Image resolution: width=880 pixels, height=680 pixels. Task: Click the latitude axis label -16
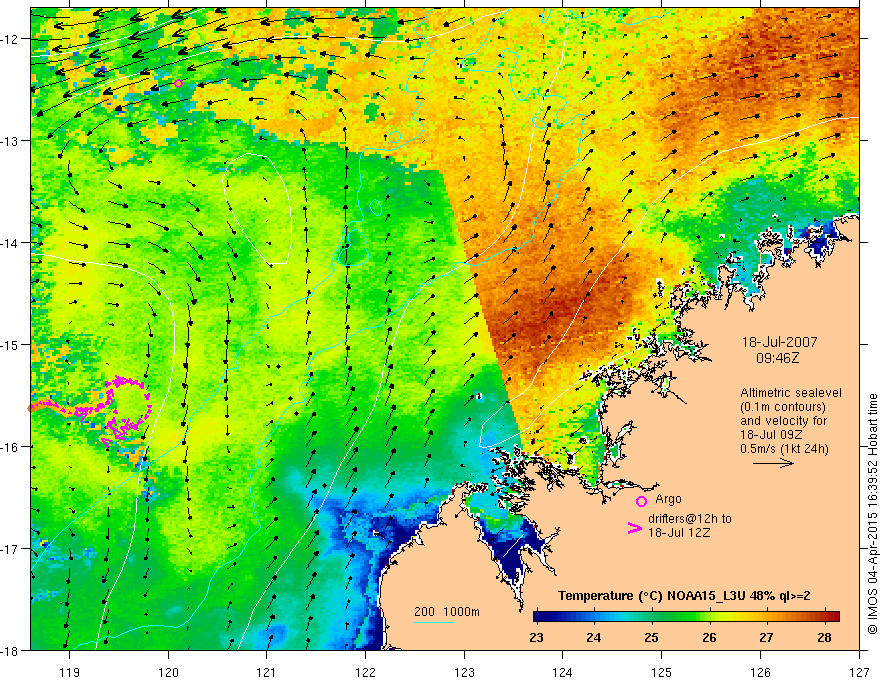[x=10, y=447]
